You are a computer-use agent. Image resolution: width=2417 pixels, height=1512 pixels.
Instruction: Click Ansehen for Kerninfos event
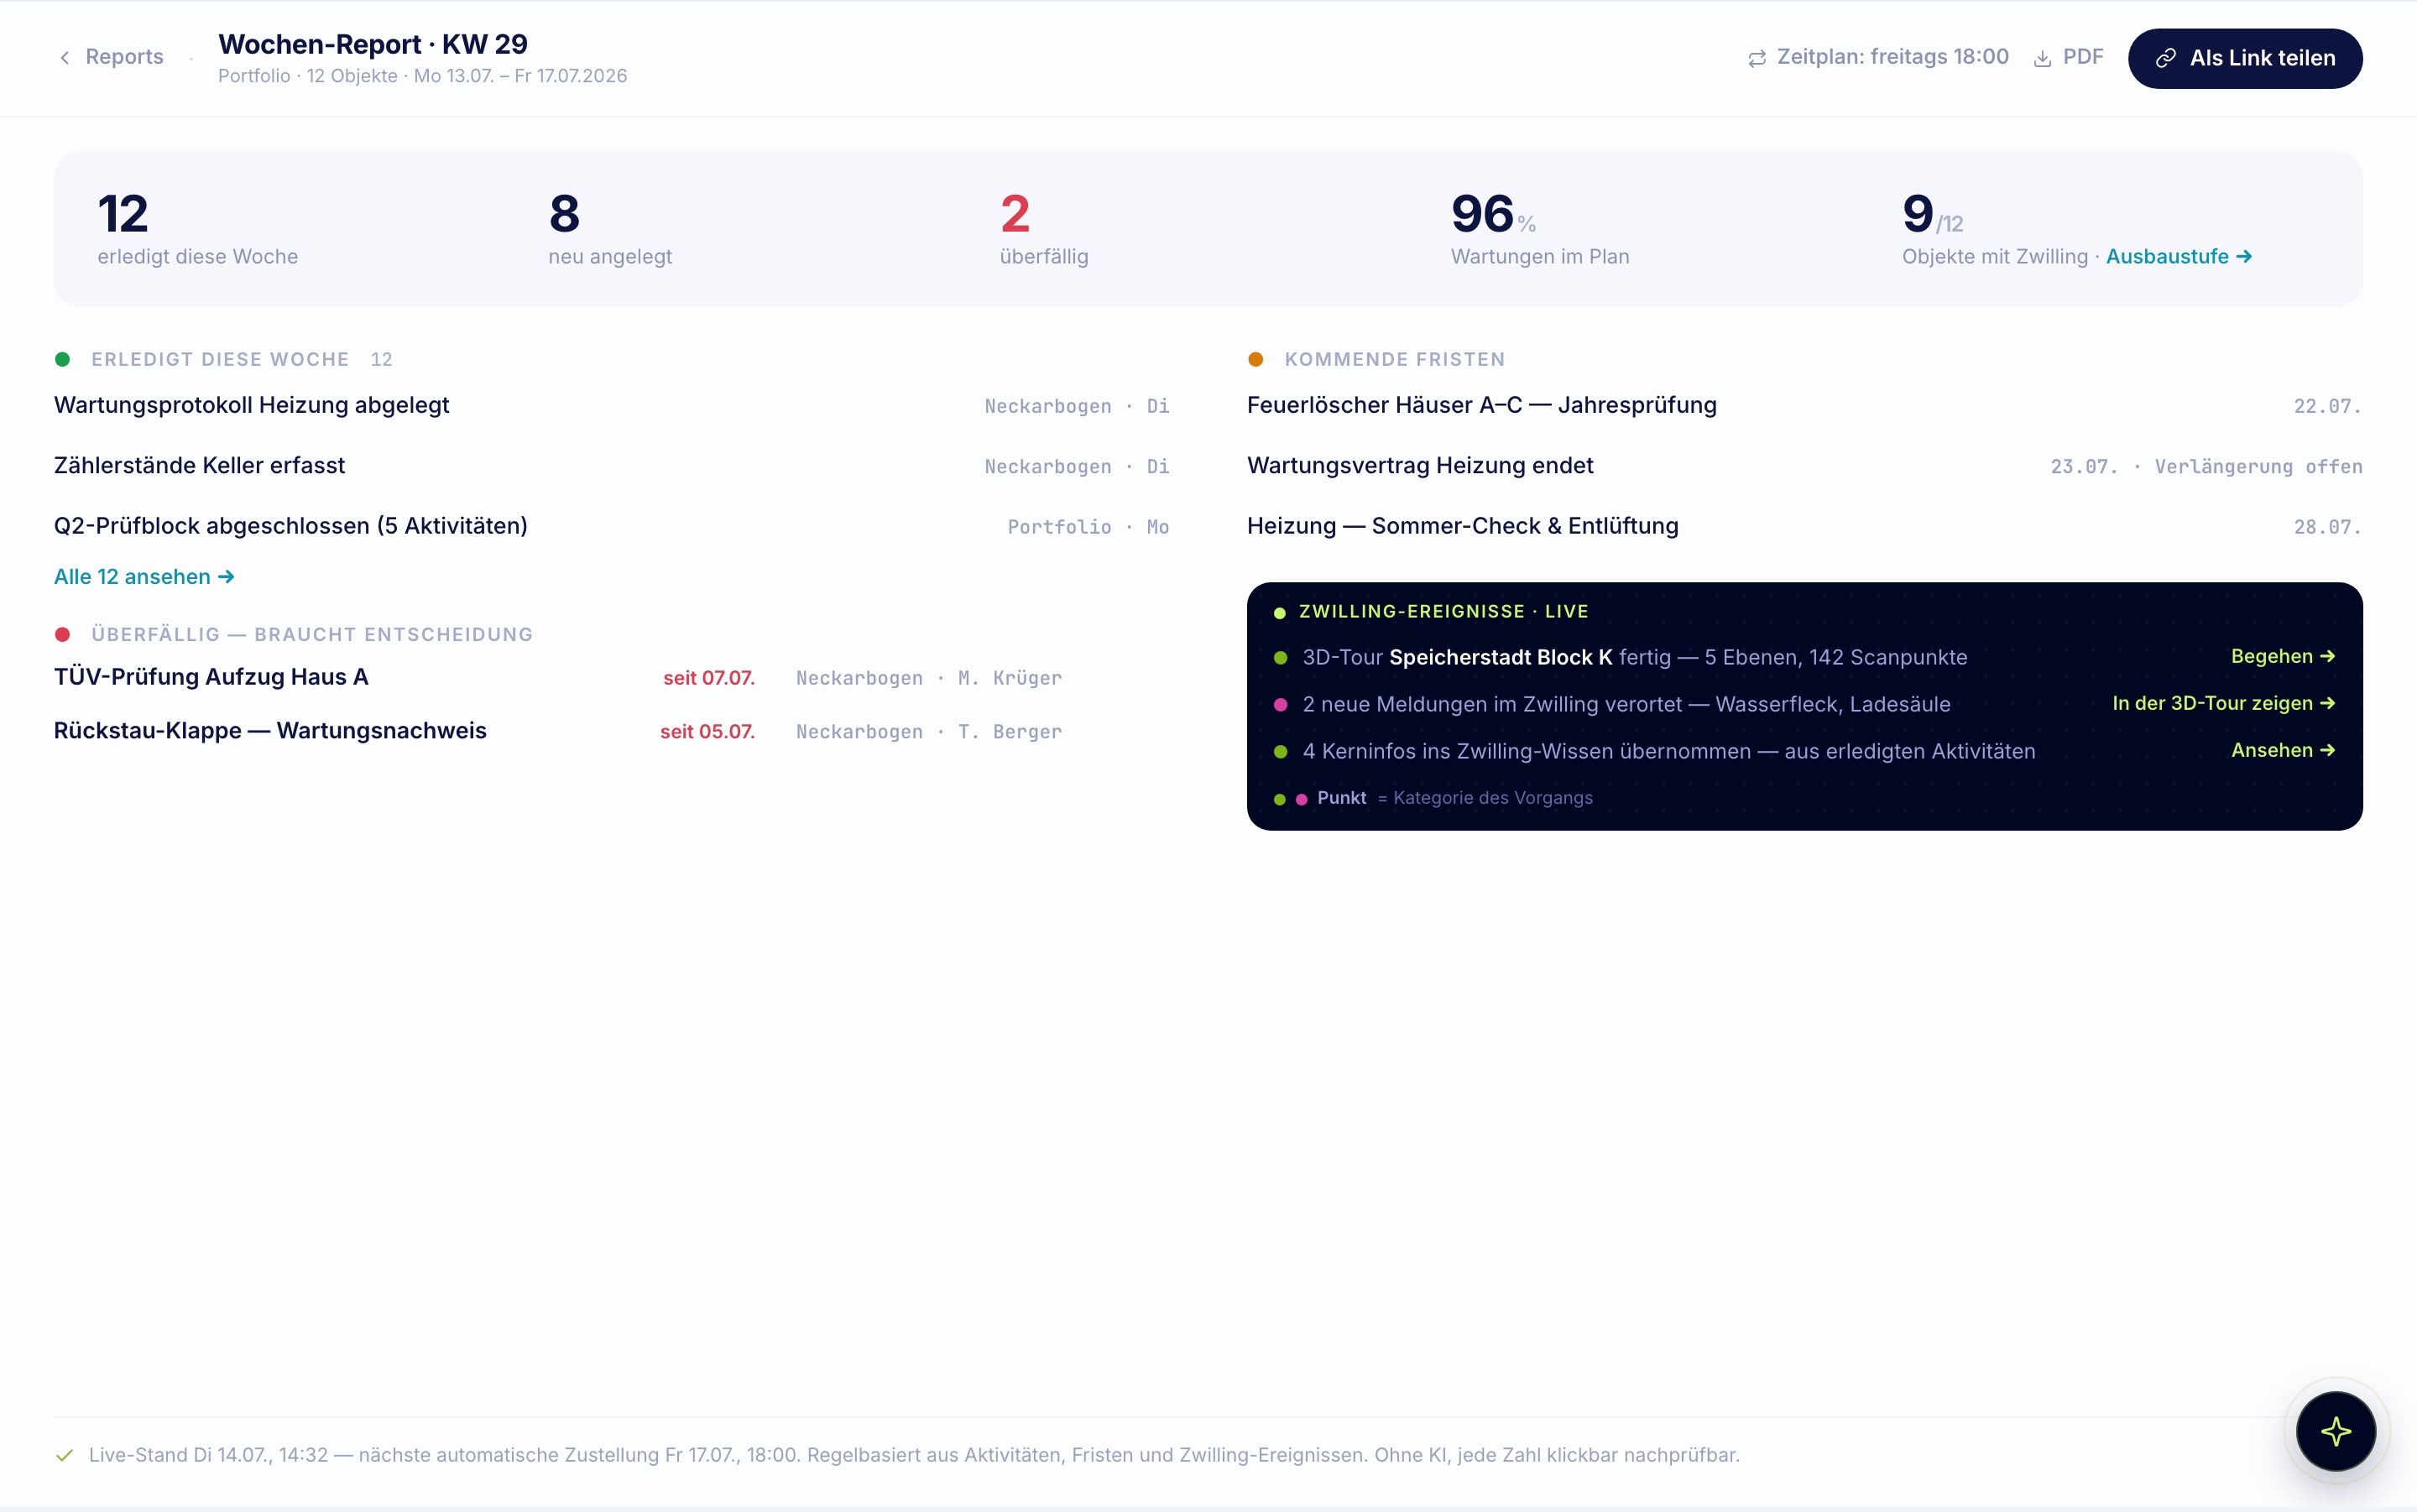click(2282, 750)
